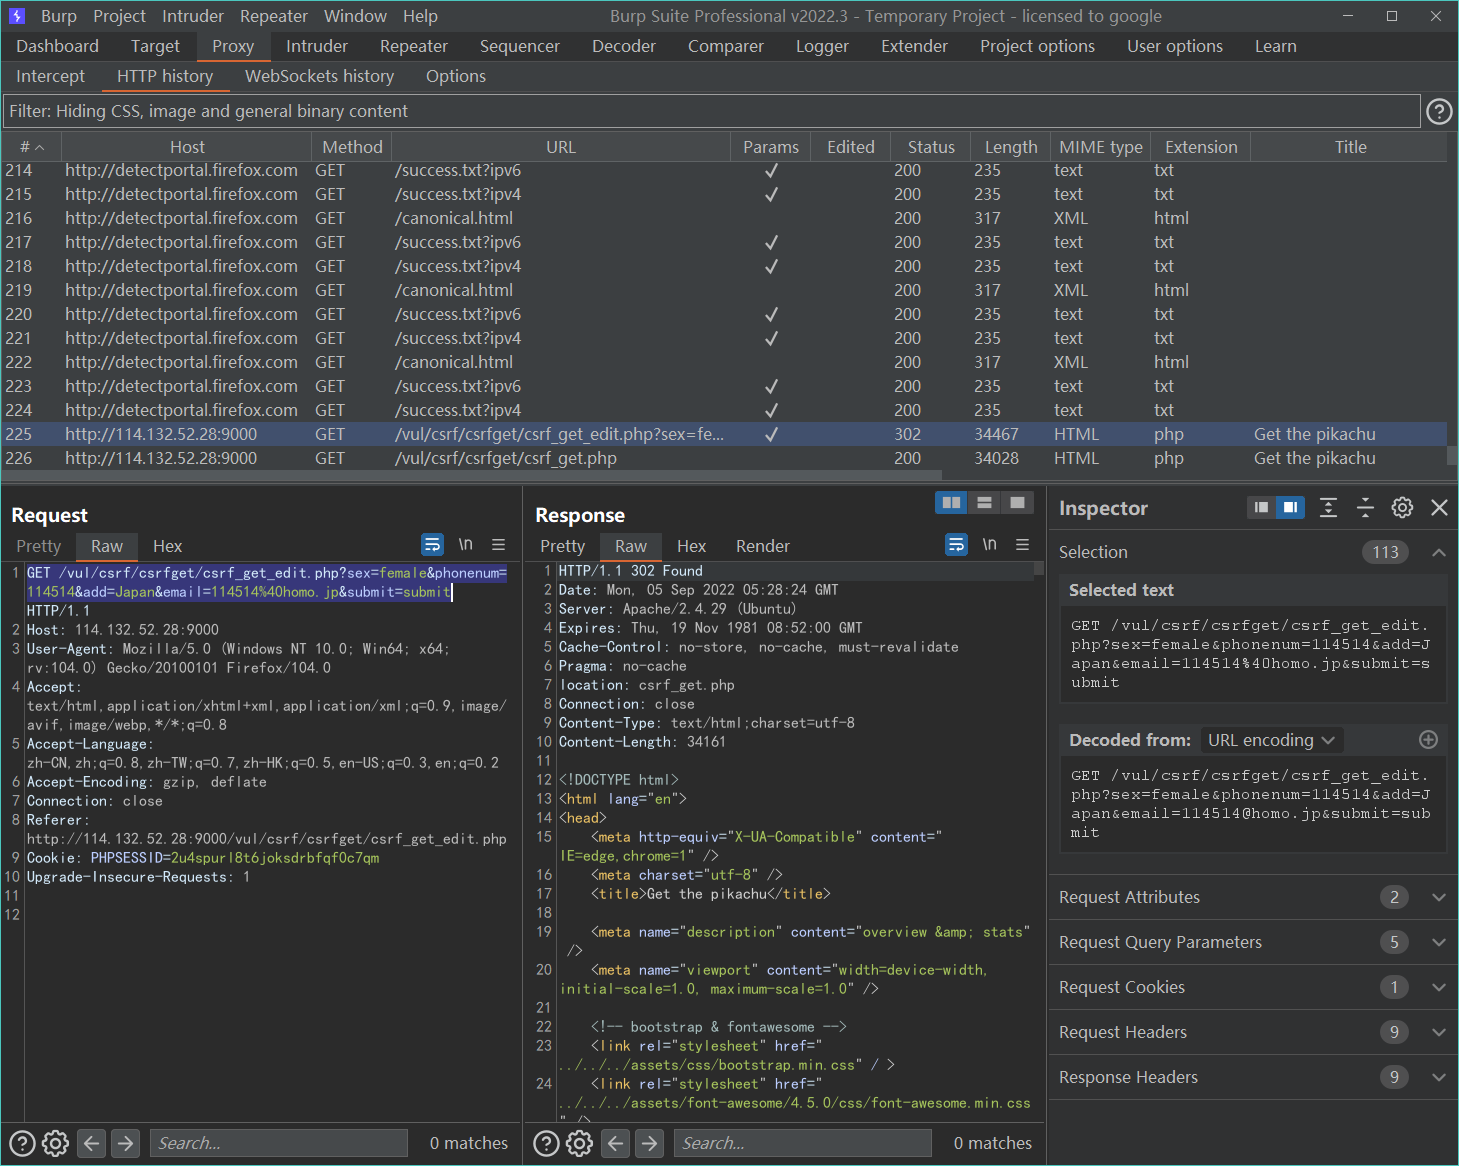Image resolution: width=1459 pixels, height=1166 pixels.
Task: Add decoding step plus icon
Action: pos(1428,740)
